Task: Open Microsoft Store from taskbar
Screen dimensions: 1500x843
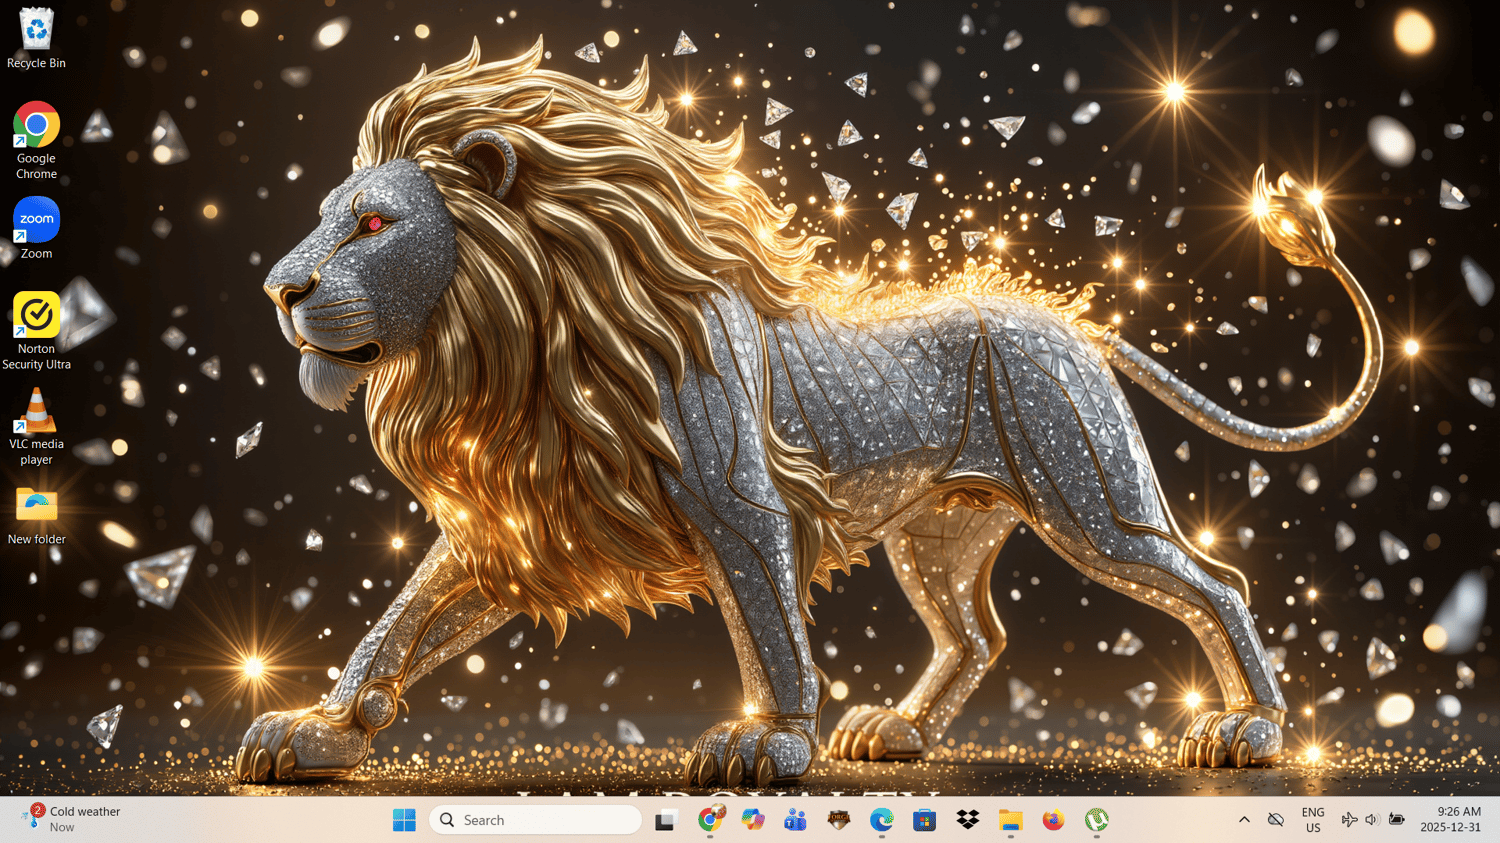Action: [x=924, y=820]
